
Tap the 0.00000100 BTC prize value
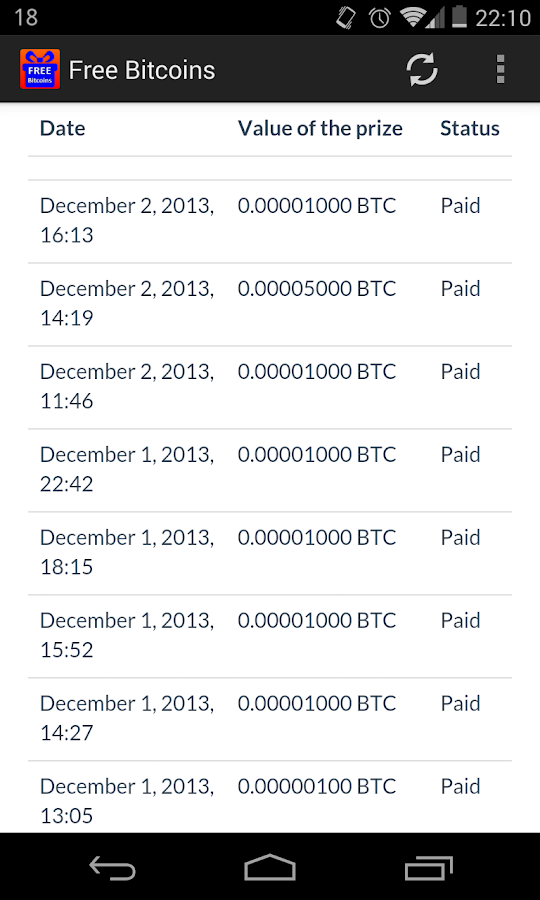[x=317, y=786]
